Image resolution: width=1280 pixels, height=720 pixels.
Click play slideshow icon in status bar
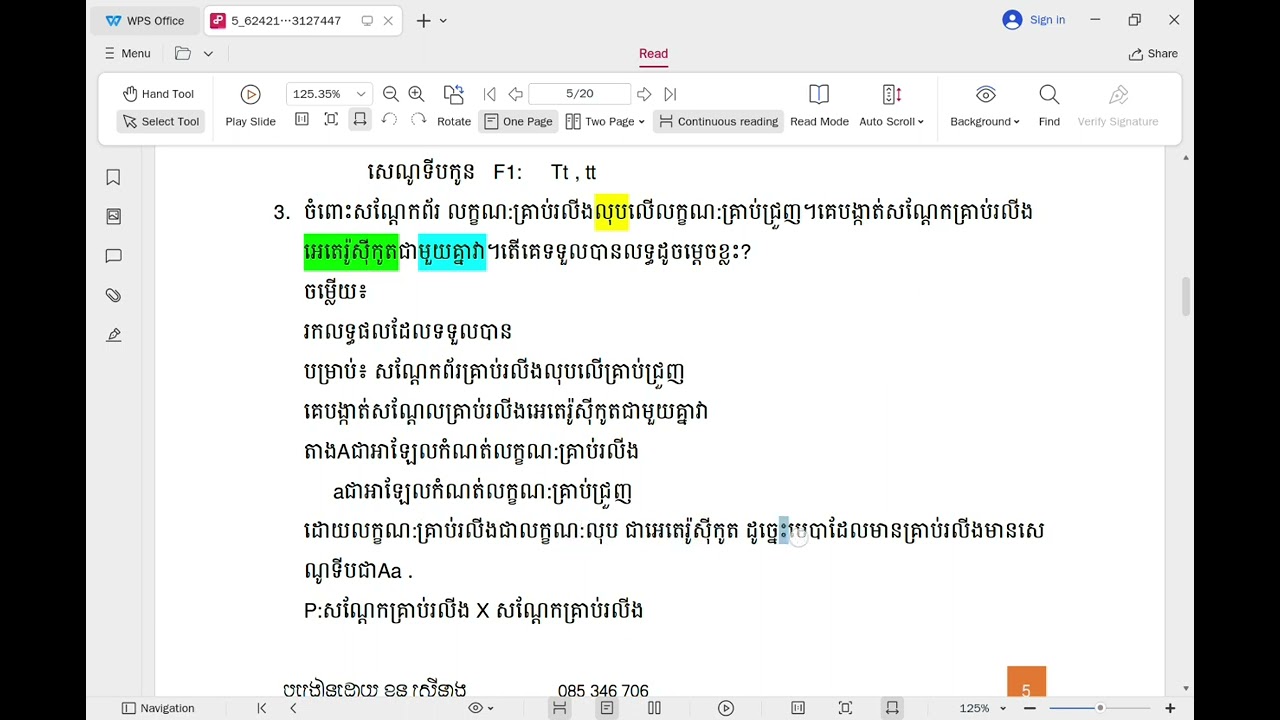[x=726, y=708]
